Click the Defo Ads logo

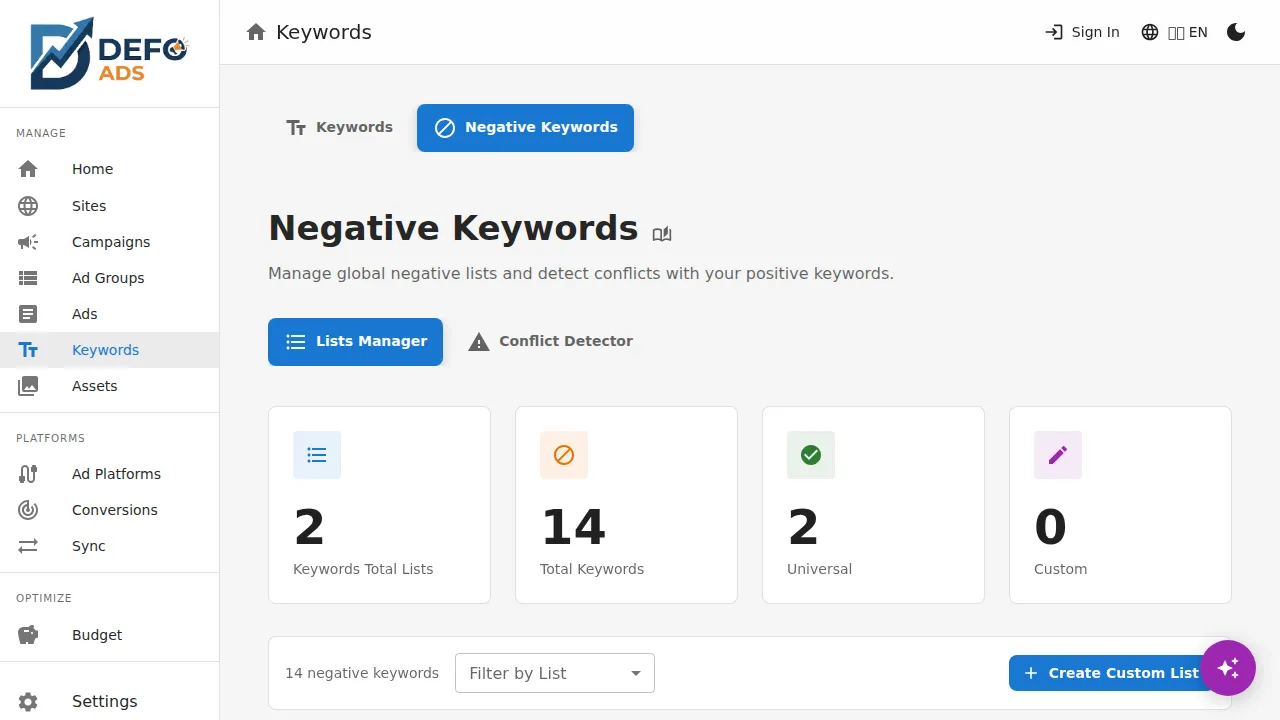pos(109,53)
